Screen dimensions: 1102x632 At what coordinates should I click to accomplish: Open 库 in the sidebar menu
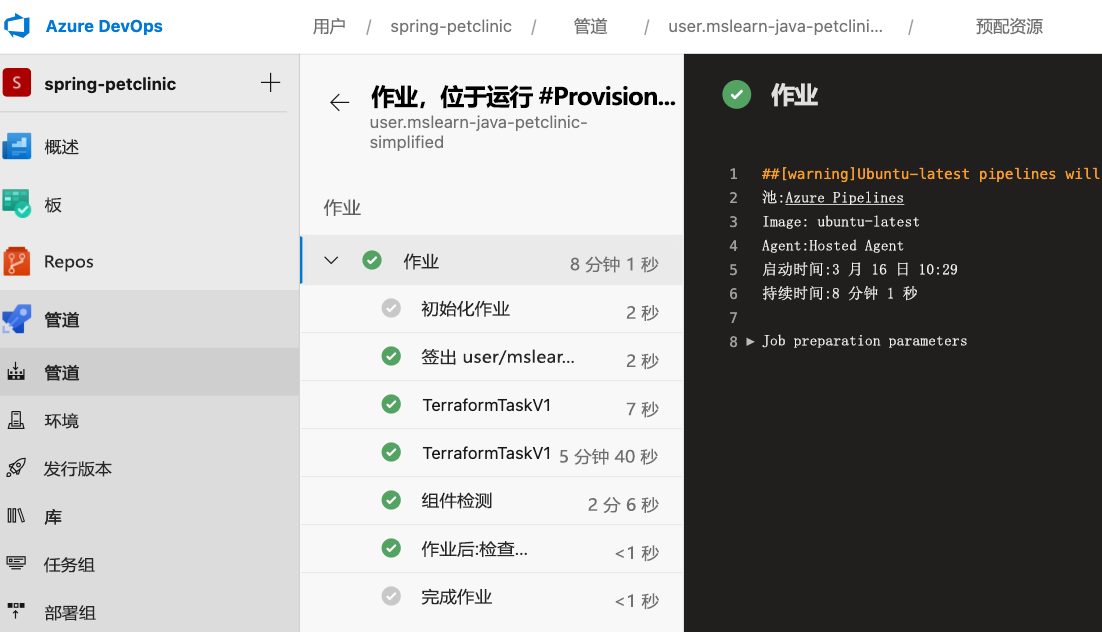[x=53, y=517]
